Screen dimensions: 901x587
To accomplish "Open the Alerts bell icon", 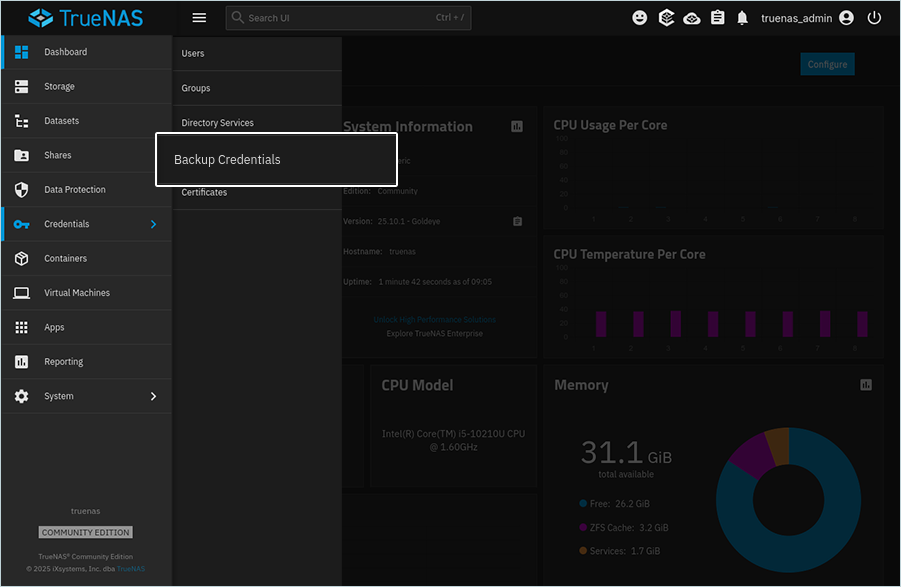I will pos(742,18).
